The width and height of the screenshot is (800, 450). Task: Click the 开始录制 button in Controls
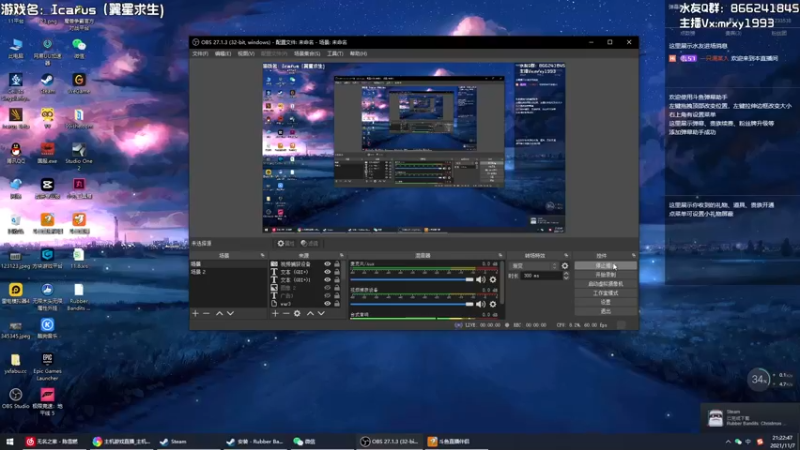pos(606,275)
